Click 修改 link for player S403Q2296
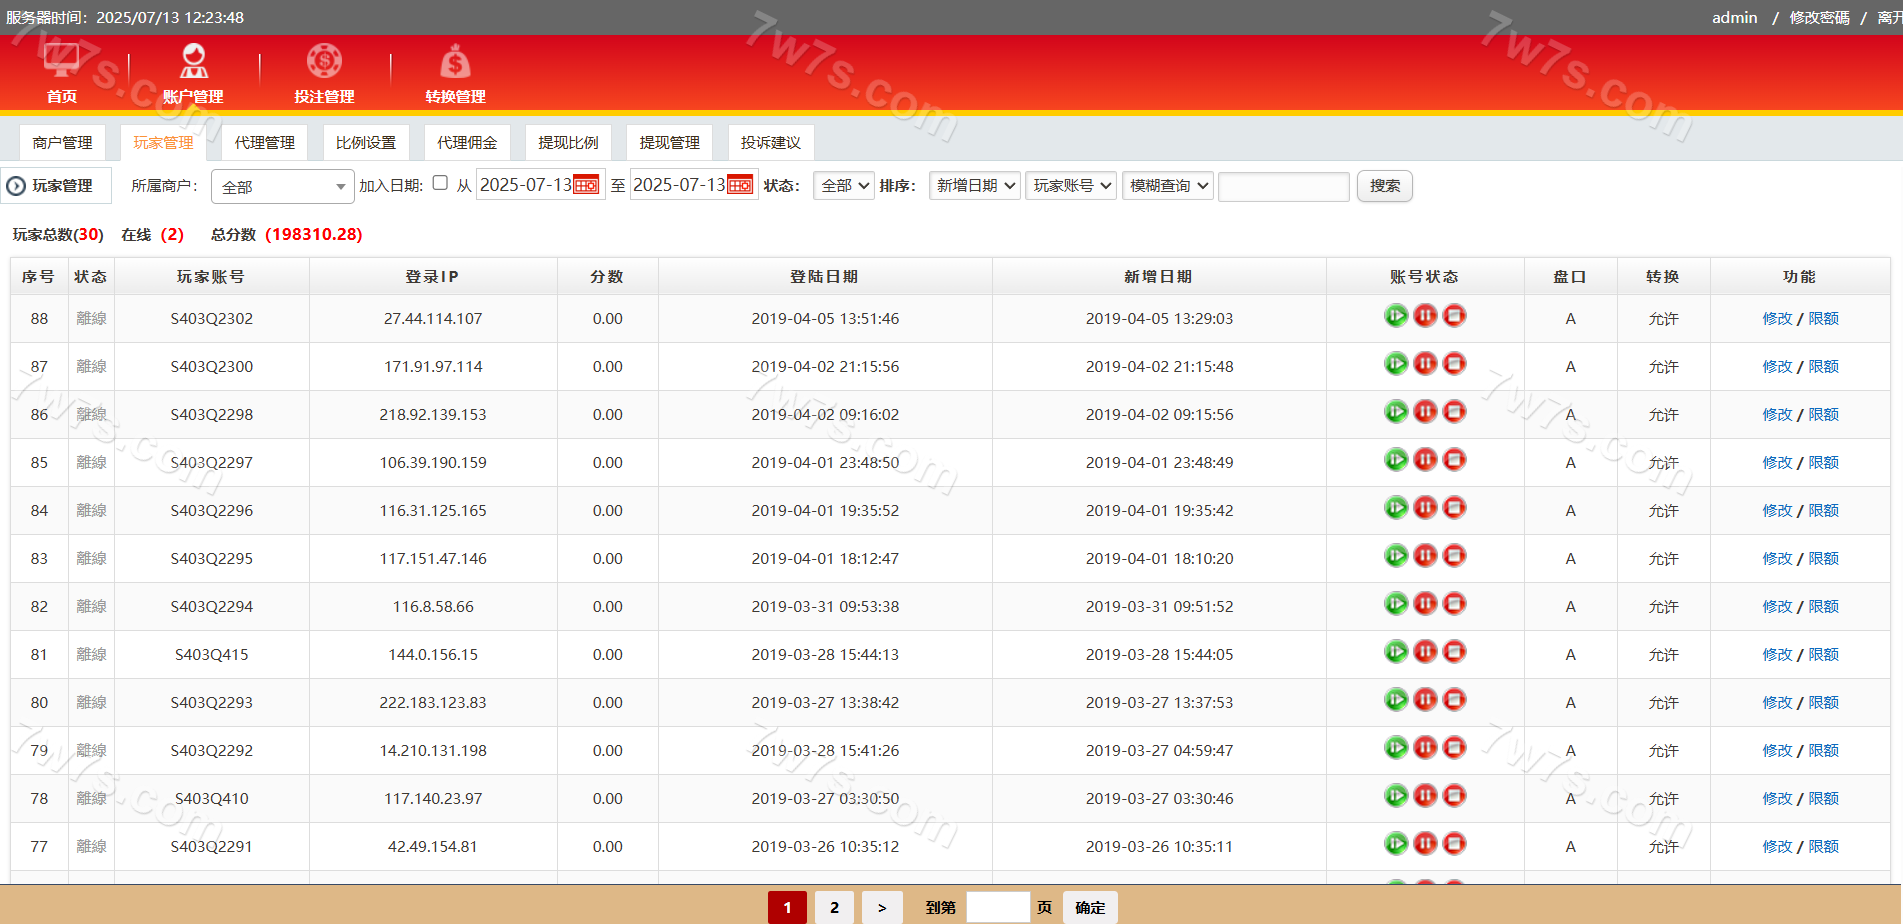The image size is (1903, 924). click(x=1777, y=511)
